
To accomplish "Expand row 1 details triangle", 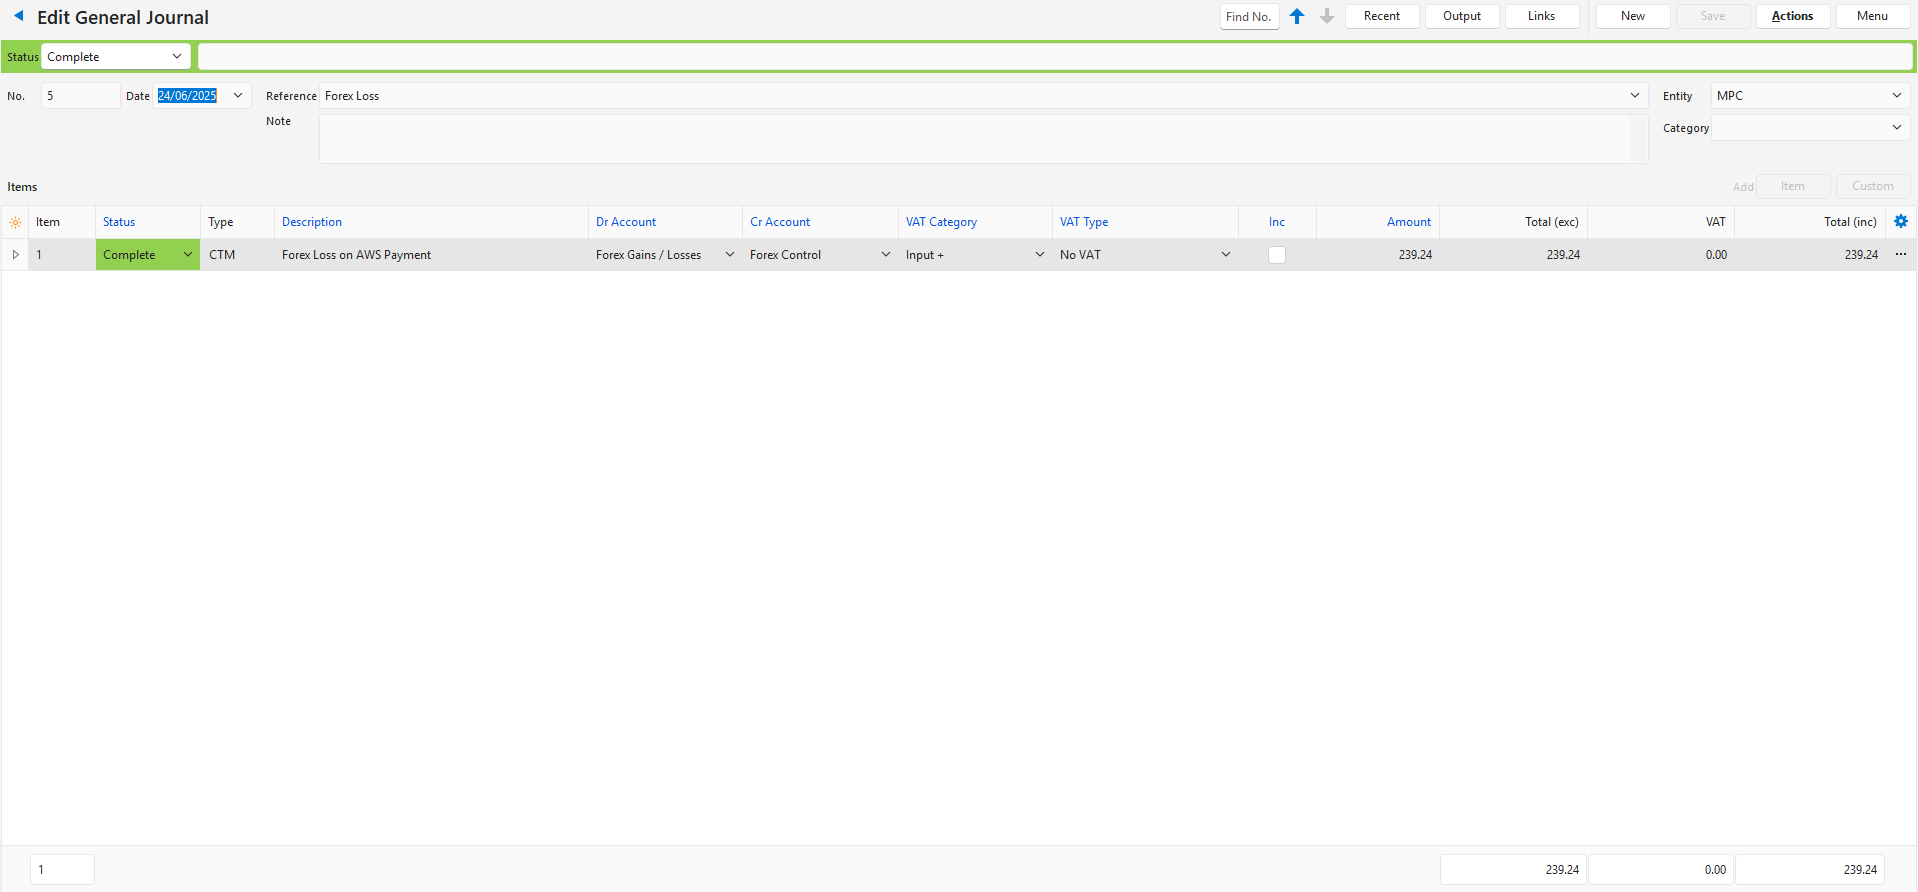I will click(x=15, y=255).
